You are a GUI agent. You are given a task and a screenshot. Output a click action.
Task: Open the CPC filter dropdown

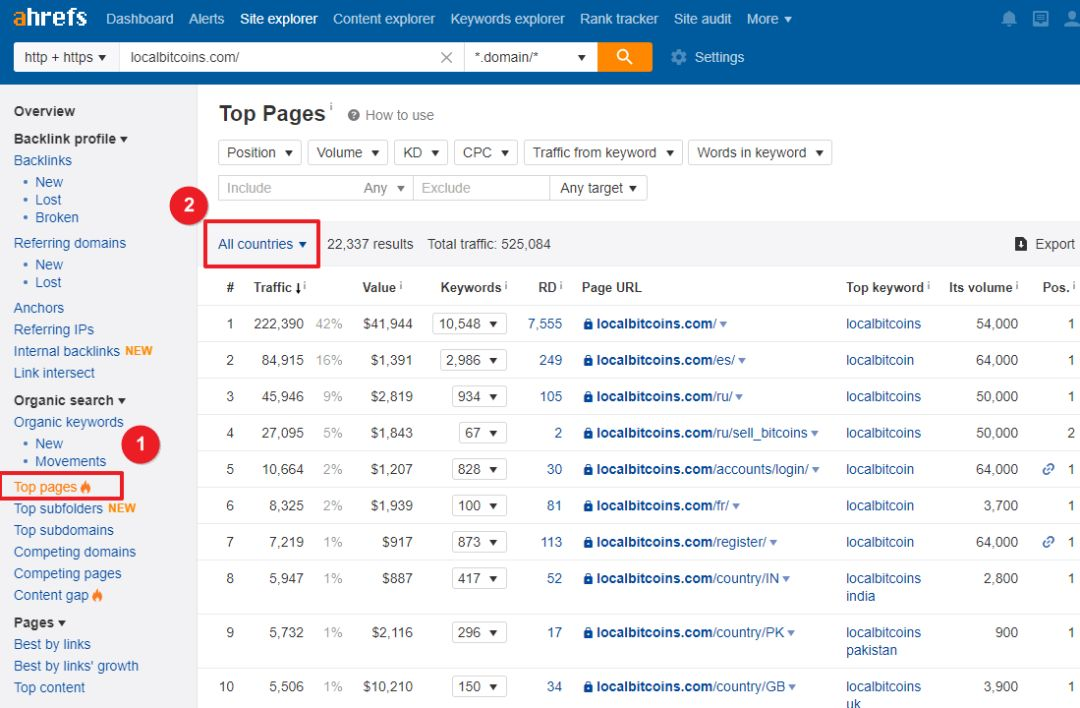coord(486,152)
